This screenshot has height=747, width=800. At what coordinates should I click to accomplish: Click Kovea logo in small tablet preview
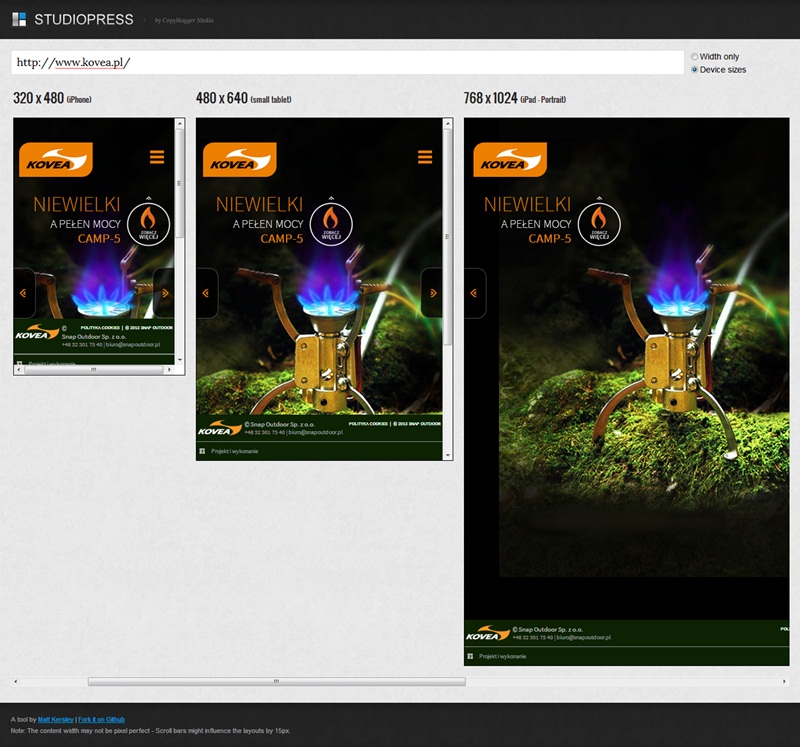click(x=240, y=160)
